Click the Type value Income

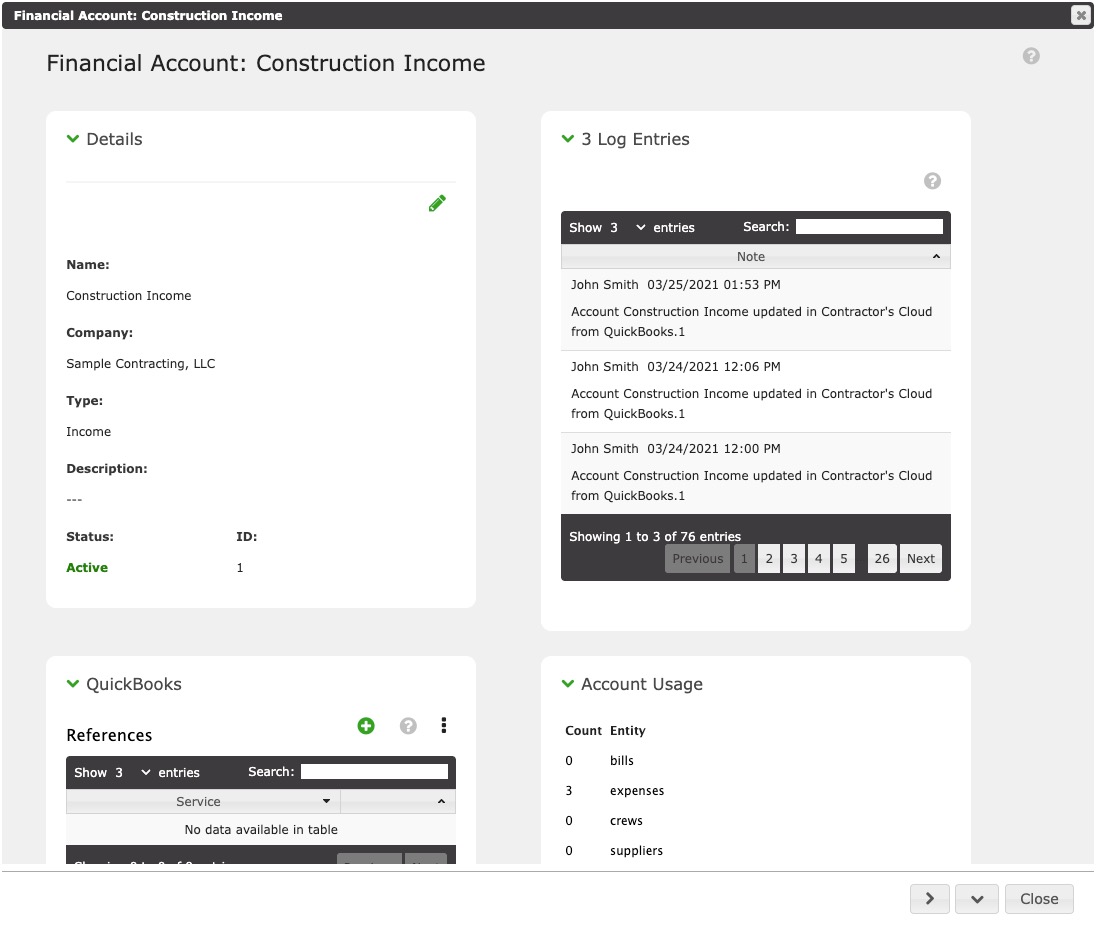88,432
